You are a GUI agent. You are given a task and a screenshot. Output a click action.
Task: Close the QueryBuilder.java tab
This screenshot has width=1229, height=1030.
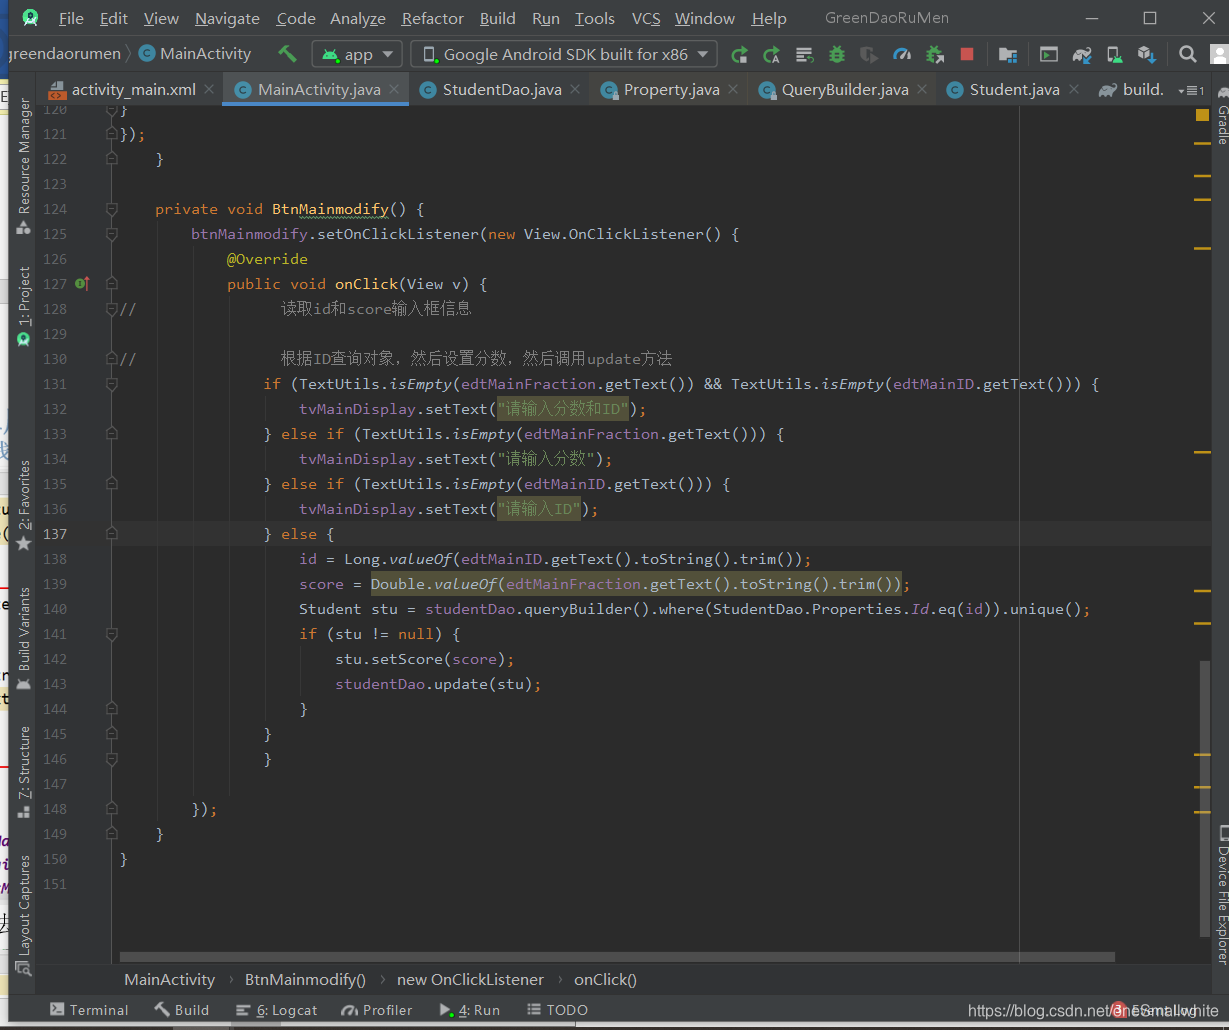(922, 89)
